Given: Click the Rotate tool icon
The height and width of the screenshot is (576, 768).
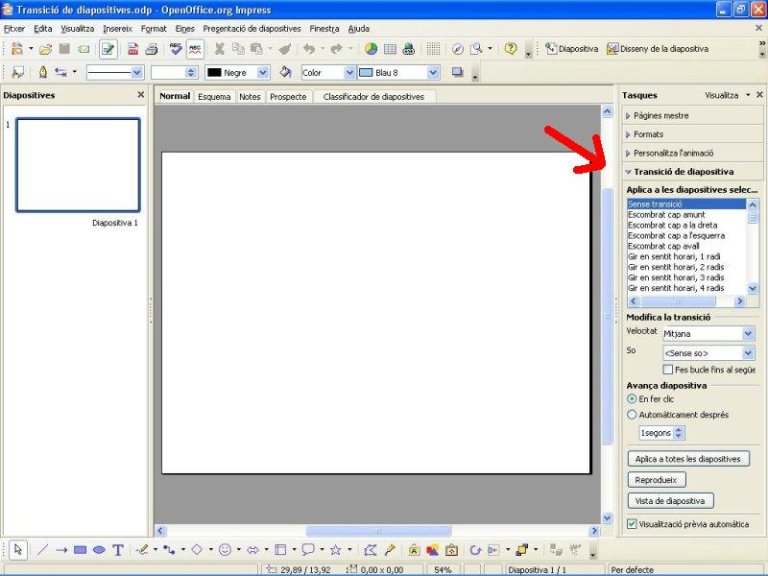Looking at the screenshot, I should pyautogui.click(x=475, y=550).
